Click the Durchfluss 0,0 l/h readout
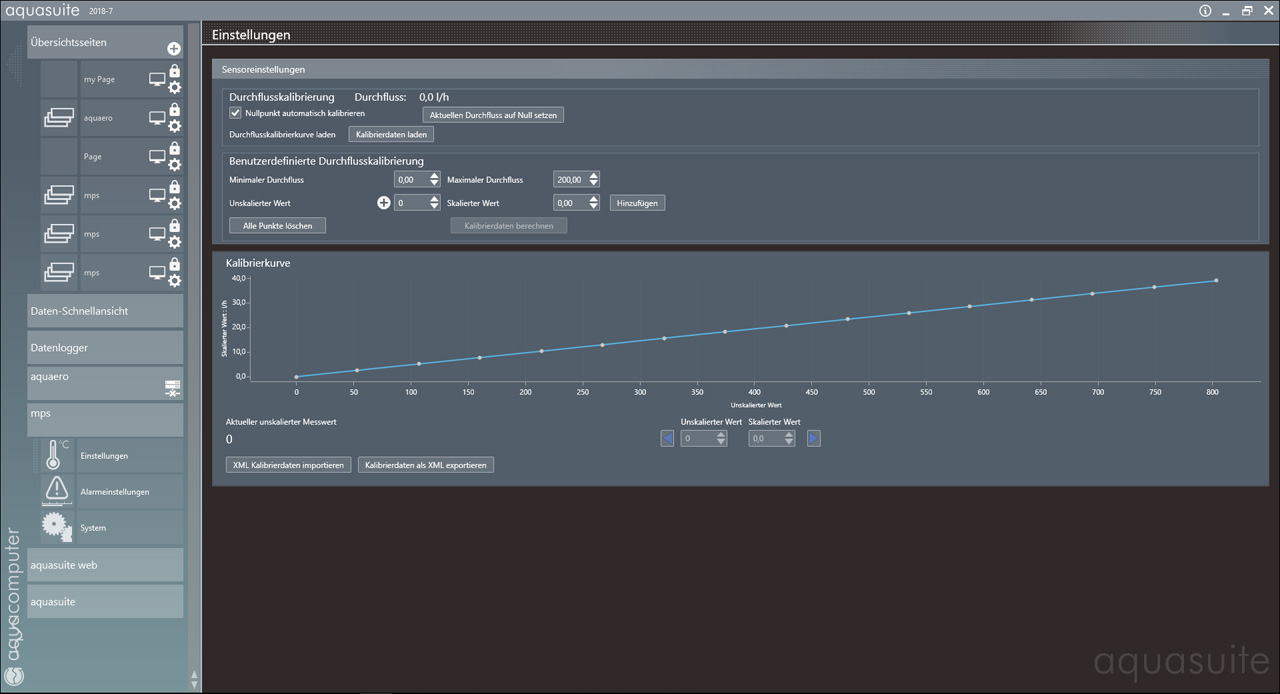 point(434,97)
